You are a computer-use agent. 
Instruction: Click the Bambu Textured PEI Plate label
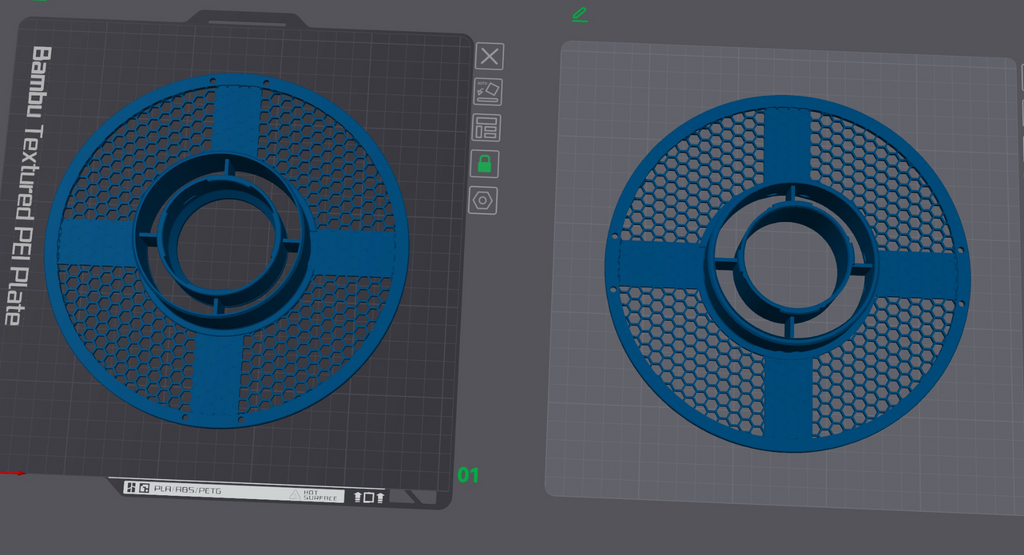(27, 185)
